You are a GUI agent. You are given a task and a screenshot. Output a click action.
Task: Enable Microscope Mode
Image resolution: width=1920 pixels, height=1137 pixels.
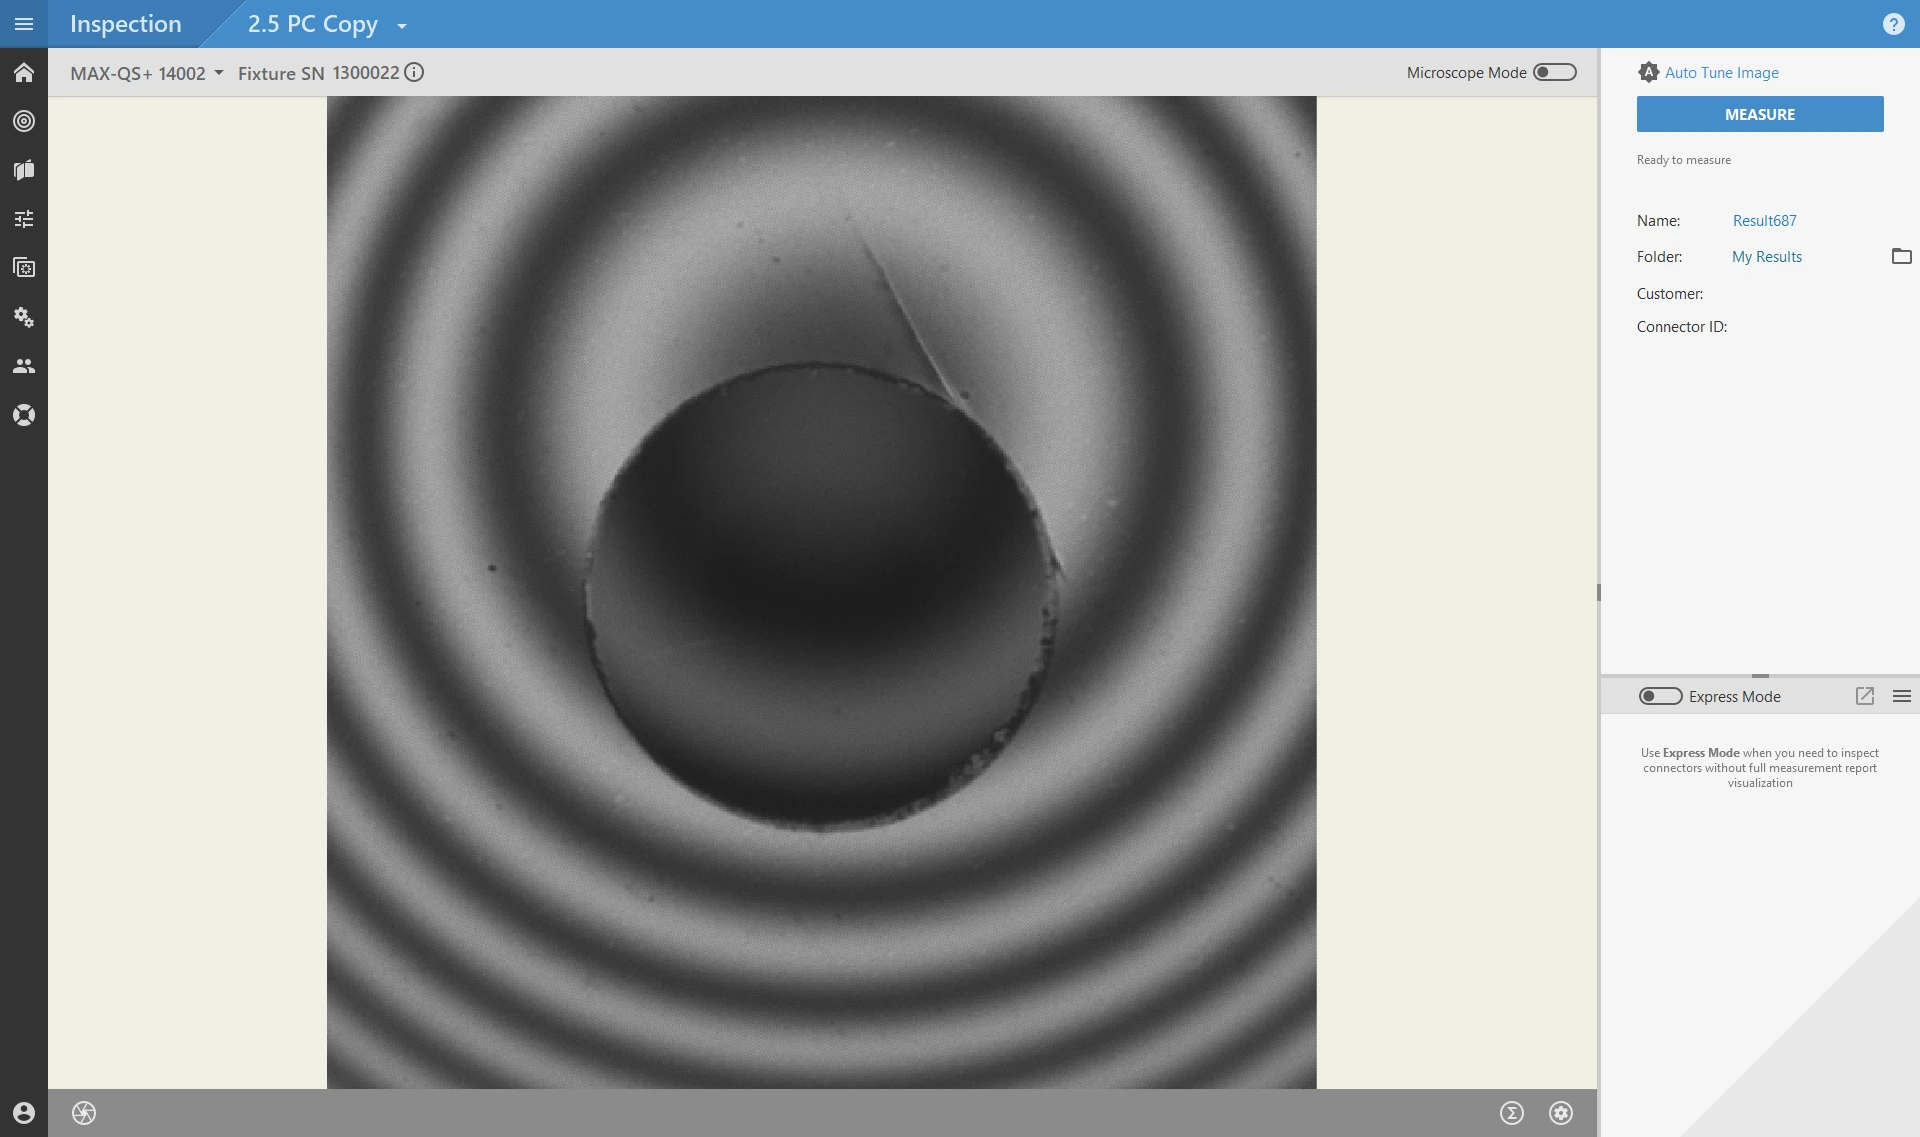1553,72
